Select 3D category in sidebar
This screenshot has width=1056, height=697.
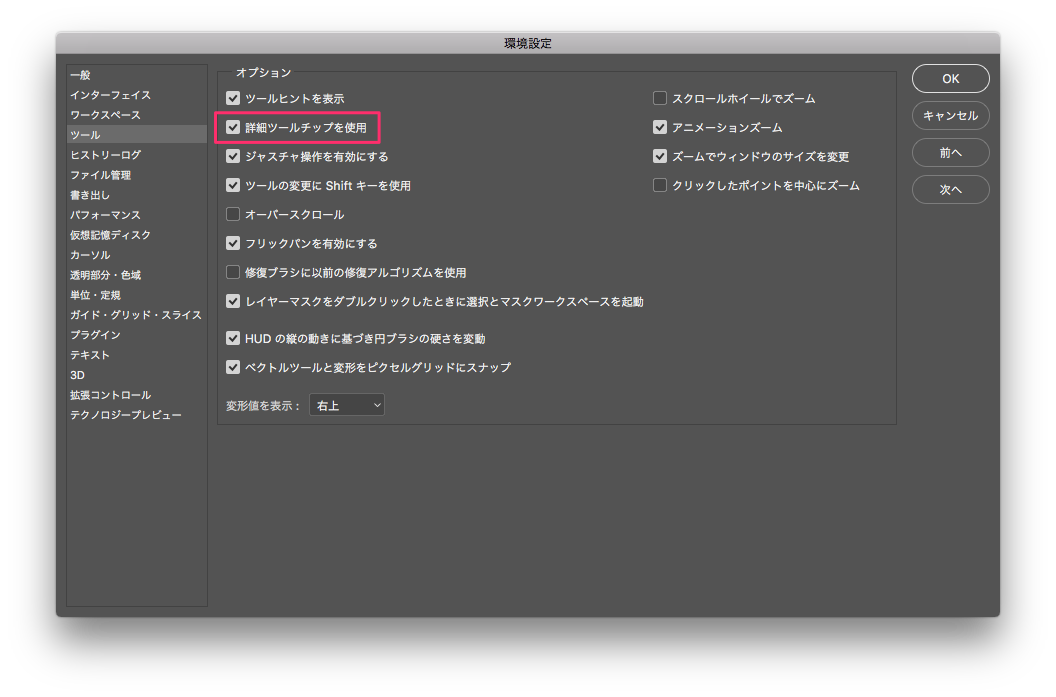(x=137, y=374)
